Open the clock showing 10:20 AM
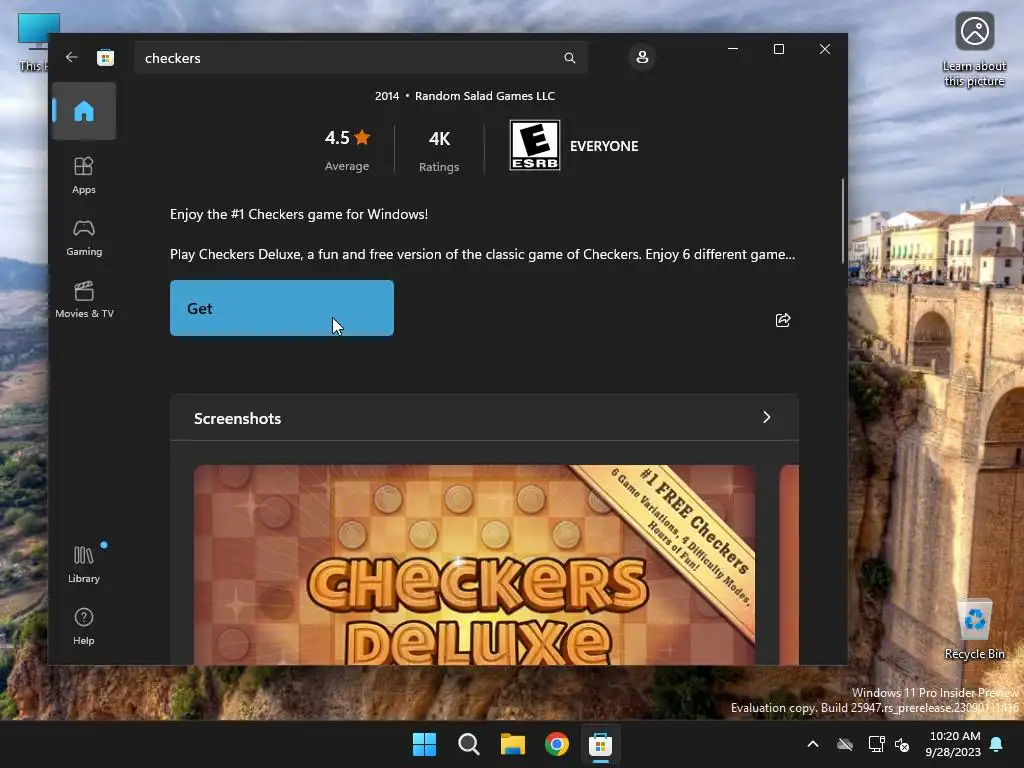The width and height of the screenshot is (1024, 768). [953, 744]
